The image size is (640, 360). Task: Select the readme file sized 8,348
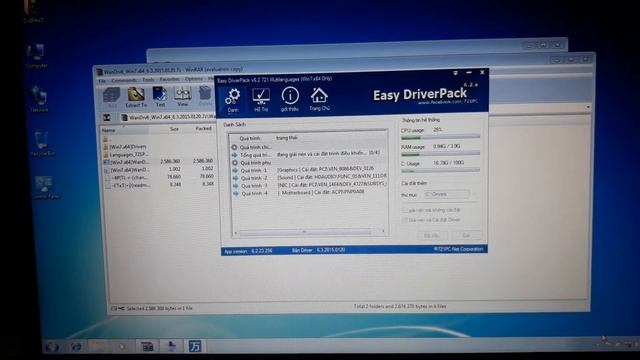[158, 185]
